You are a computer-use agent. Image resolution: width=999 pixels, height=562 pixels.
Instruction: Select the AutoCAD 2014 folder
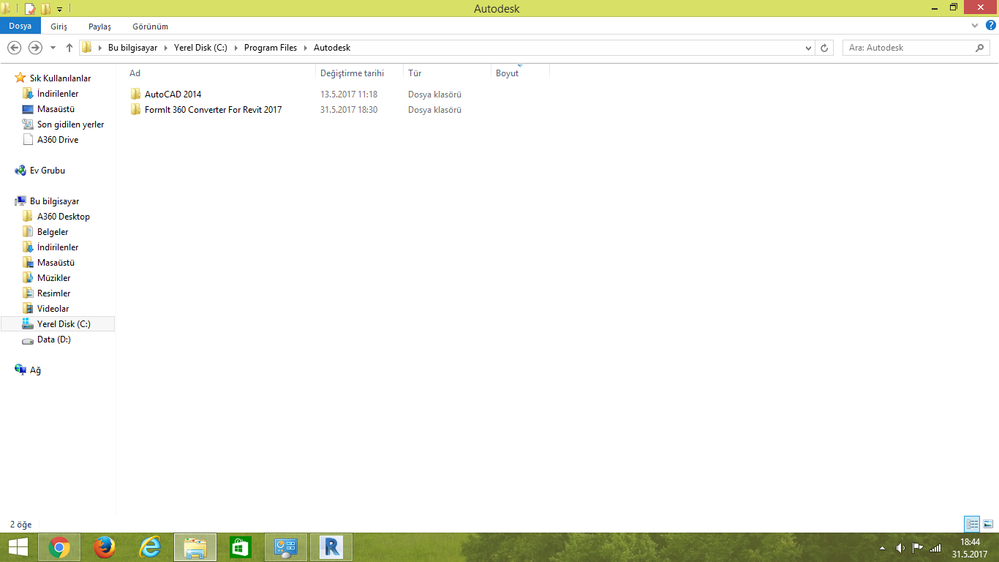173,94
